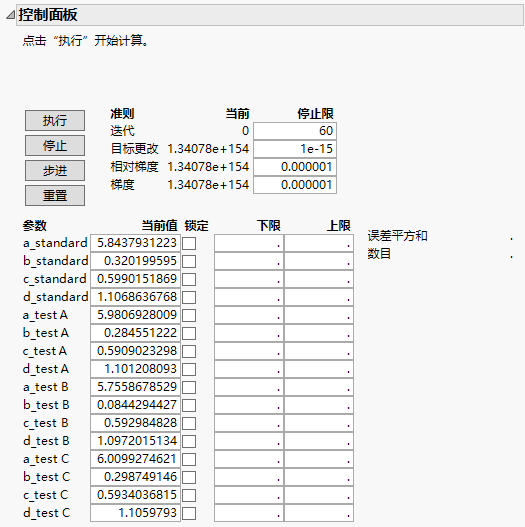Viewport: 525px width, 527px height.
Task: Lock the b_test A parameter checkbox
Action: point(189,333)
